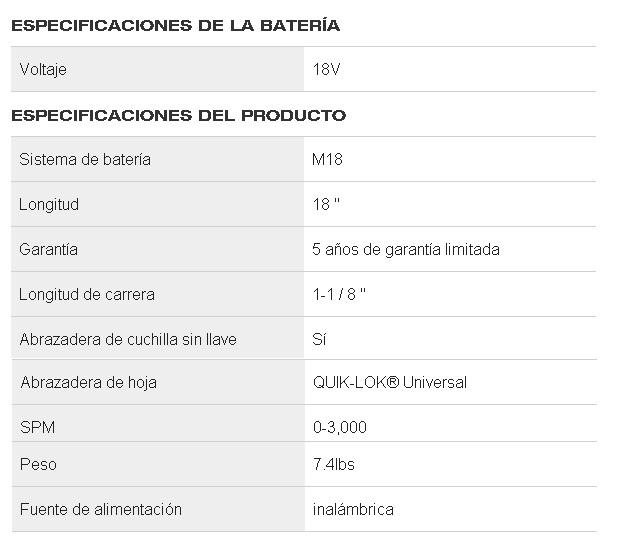Select the 'Voltaje' row label

pyautogui.click(x=44, y=70)
